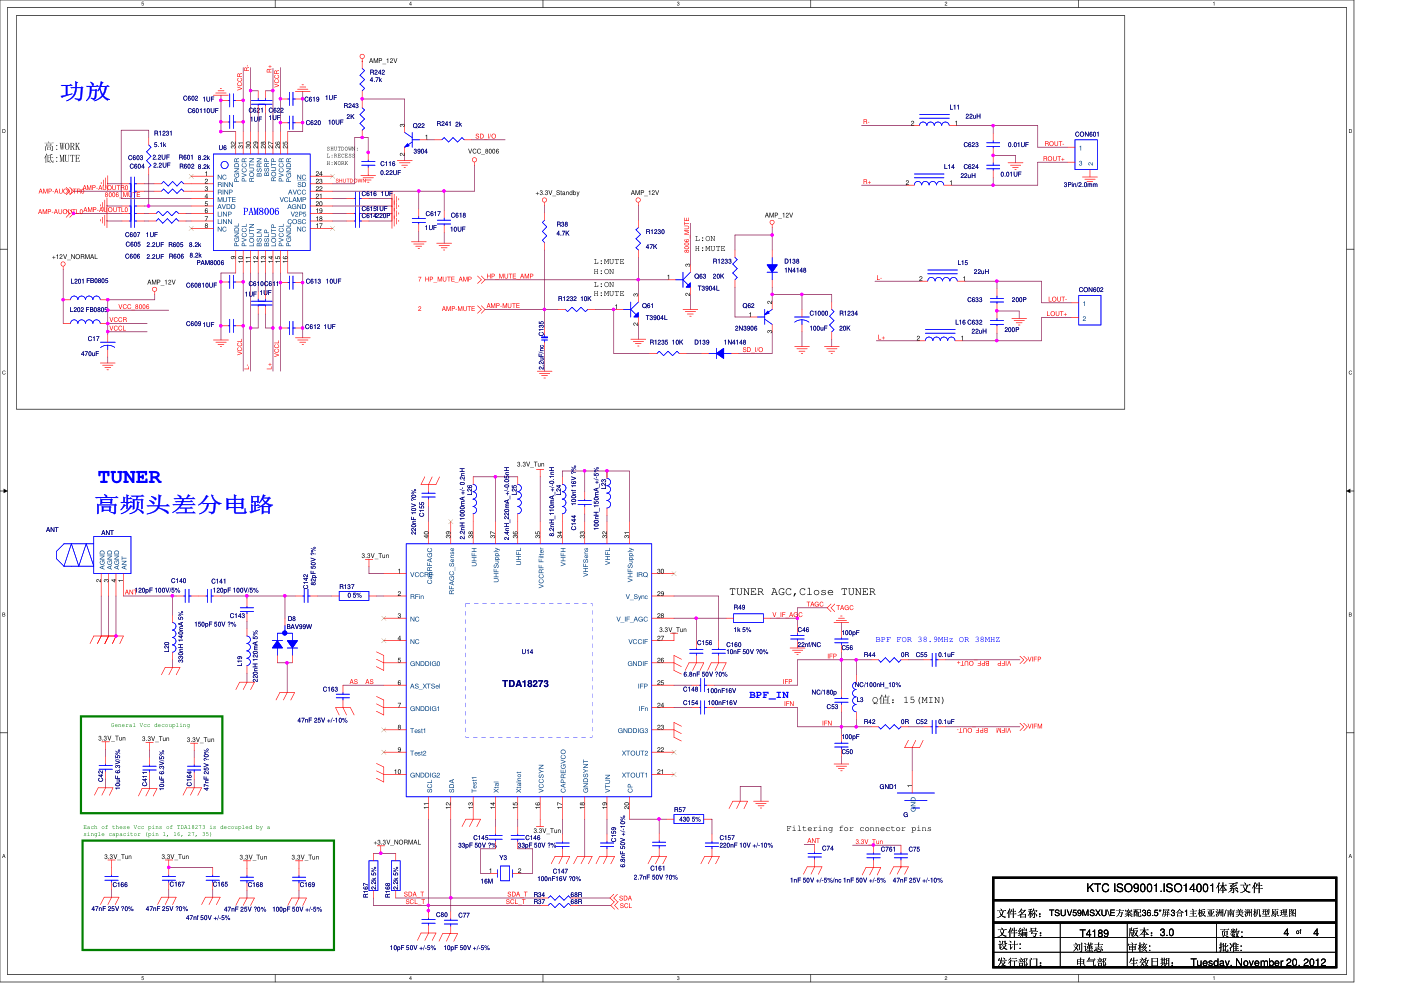The image size is (1404, 992).
Task: Click the R167 pull-up resistor label
Action: (x=366, y=889)
